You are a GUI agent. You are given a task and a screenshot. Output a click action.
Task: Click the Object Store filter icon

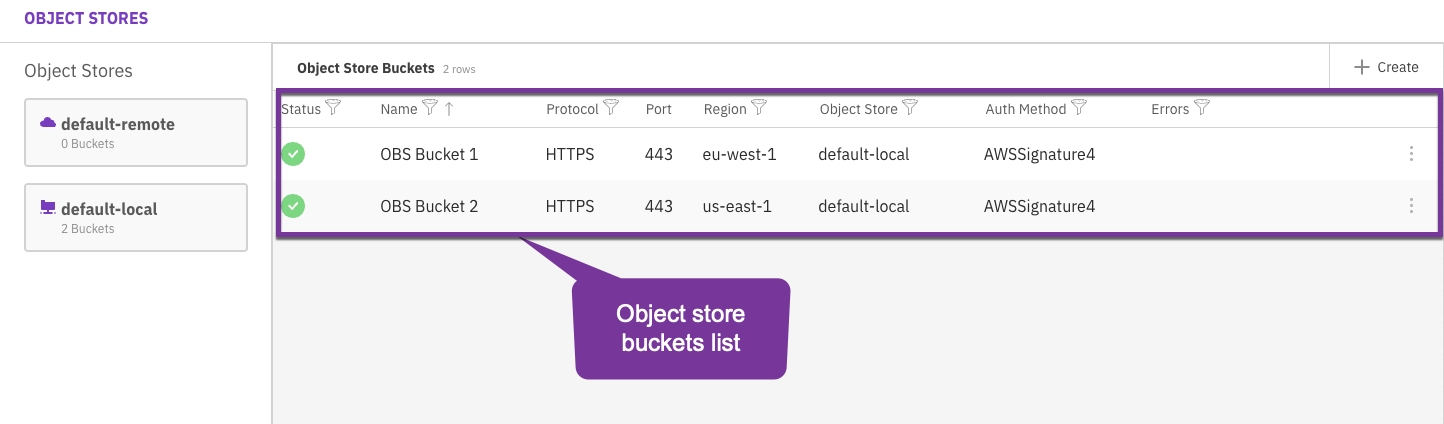coord(910,108)
